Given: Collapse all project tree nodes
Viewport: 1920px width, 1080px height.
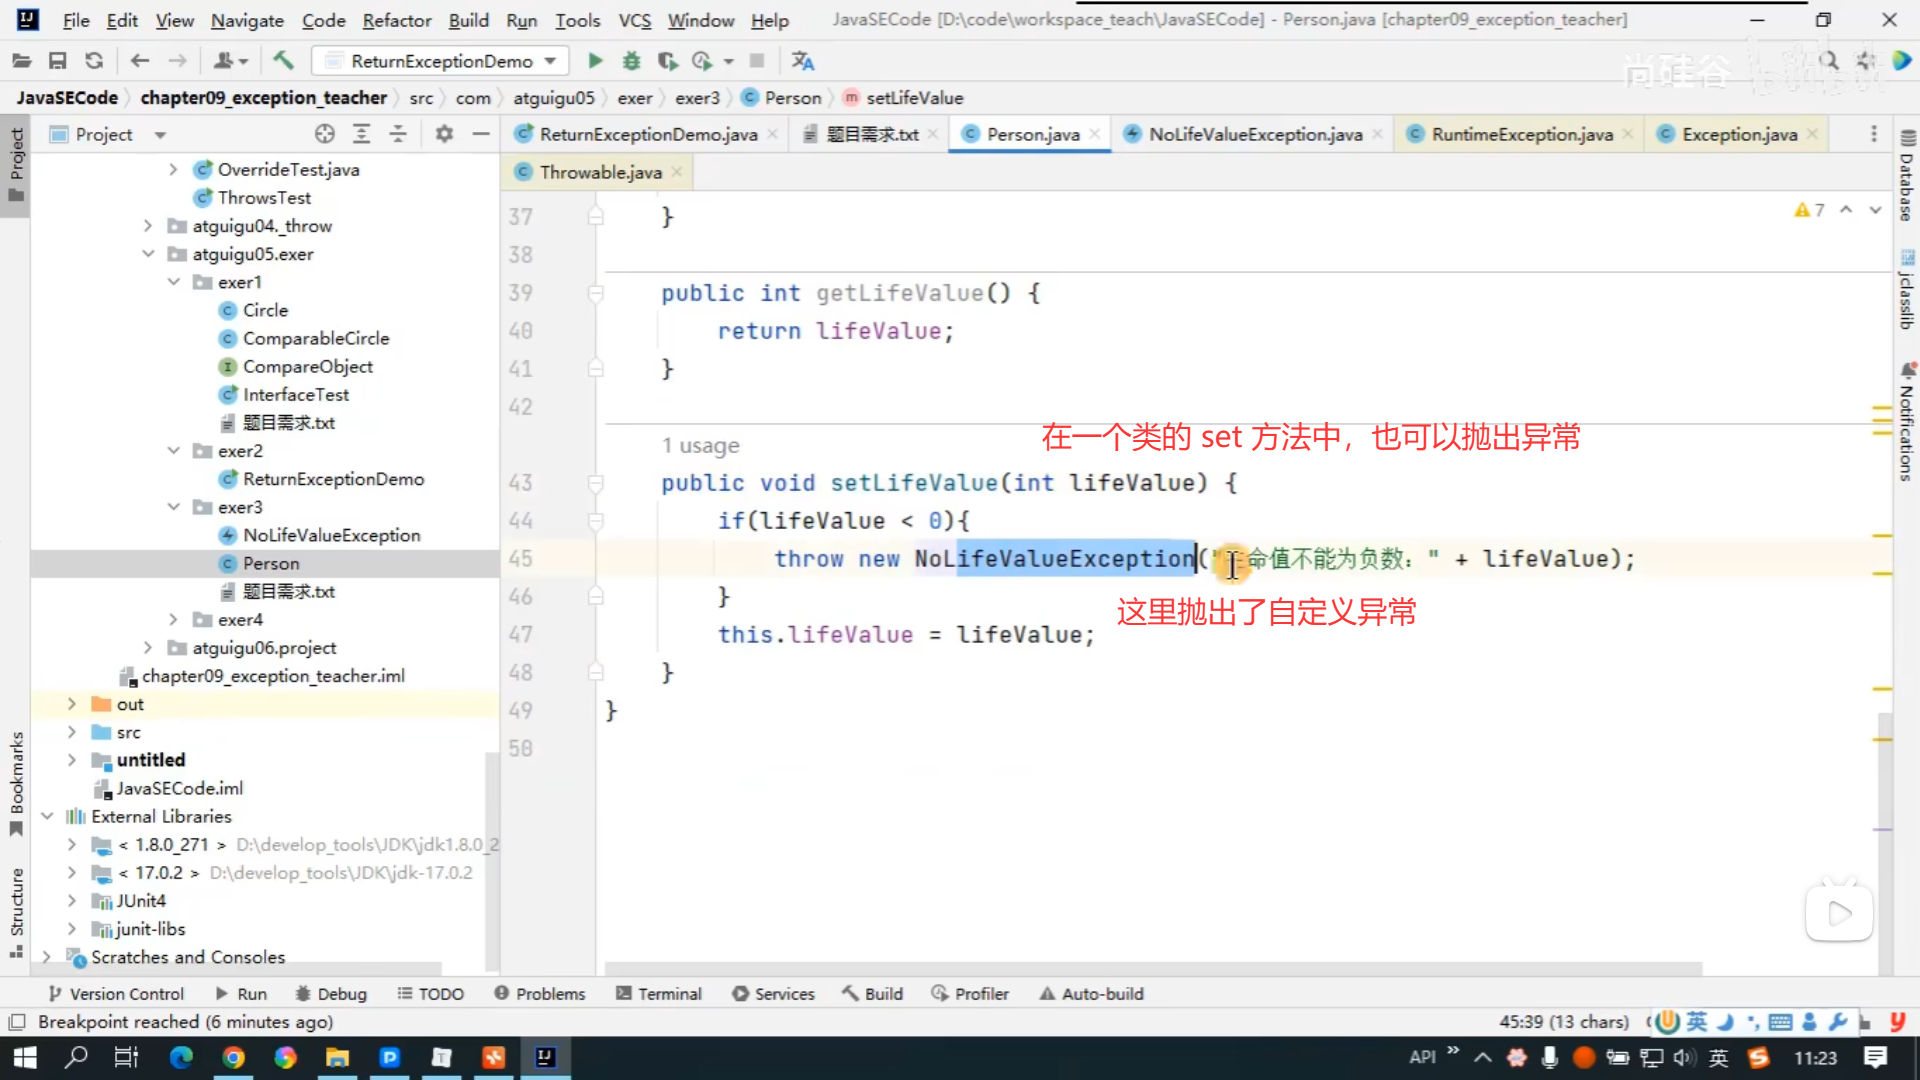Looking at the screenshot, I should 398,134.
